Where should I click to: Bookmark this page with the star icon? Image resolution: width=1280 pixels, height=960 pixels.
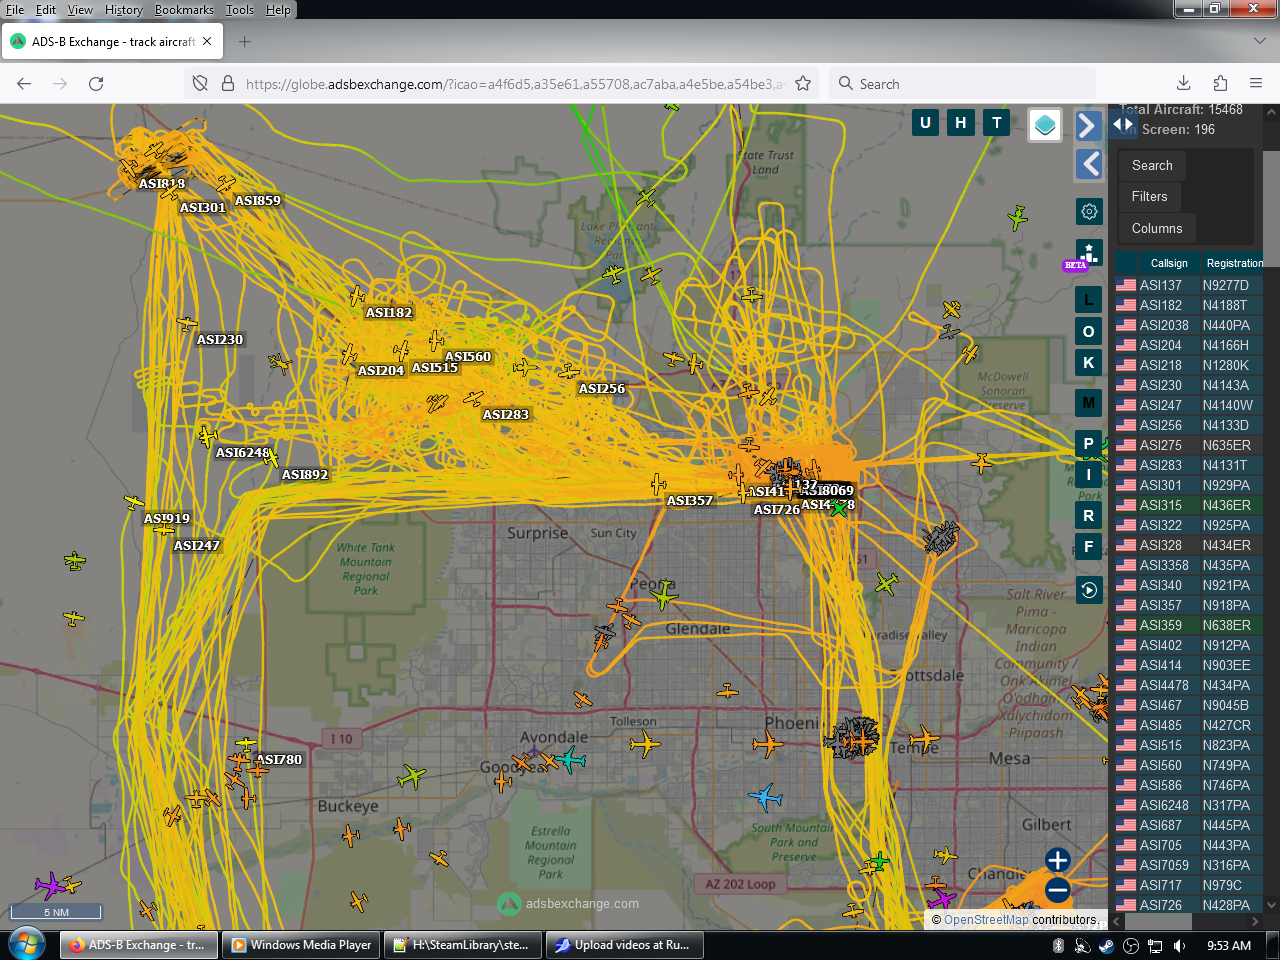(803, 84)
